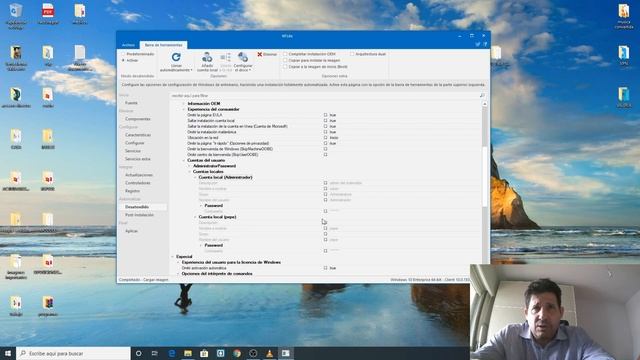Image resolution: width=640 pixels, height=360 pixels.
Task: Select the NTLite taskbar button
Action: (286, 353)
